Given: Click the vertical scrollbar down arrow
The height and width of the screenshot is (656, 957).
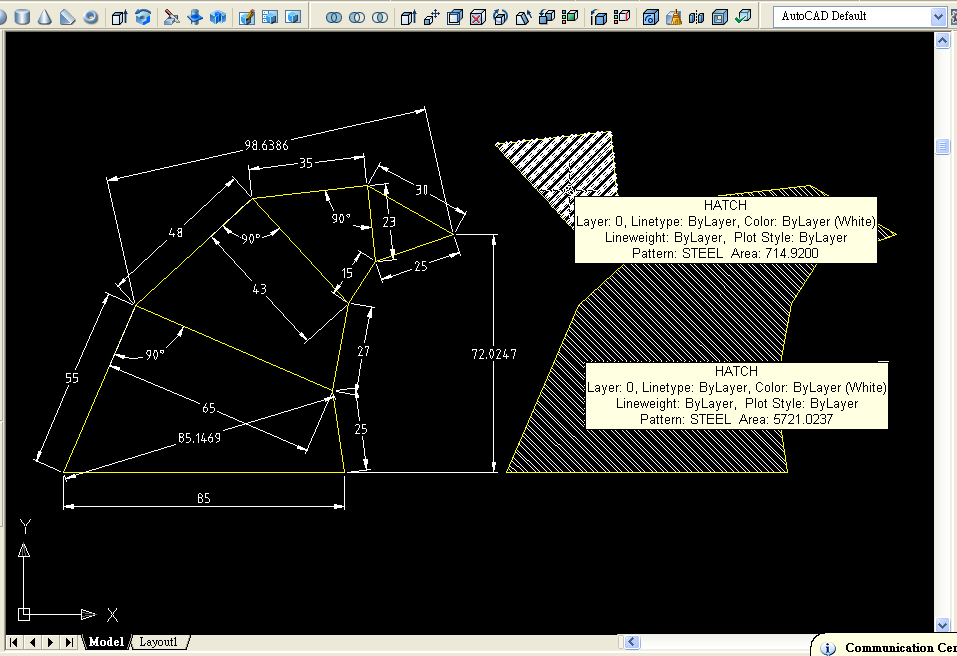Looking at the screenshot, I should tap(942, 625).
